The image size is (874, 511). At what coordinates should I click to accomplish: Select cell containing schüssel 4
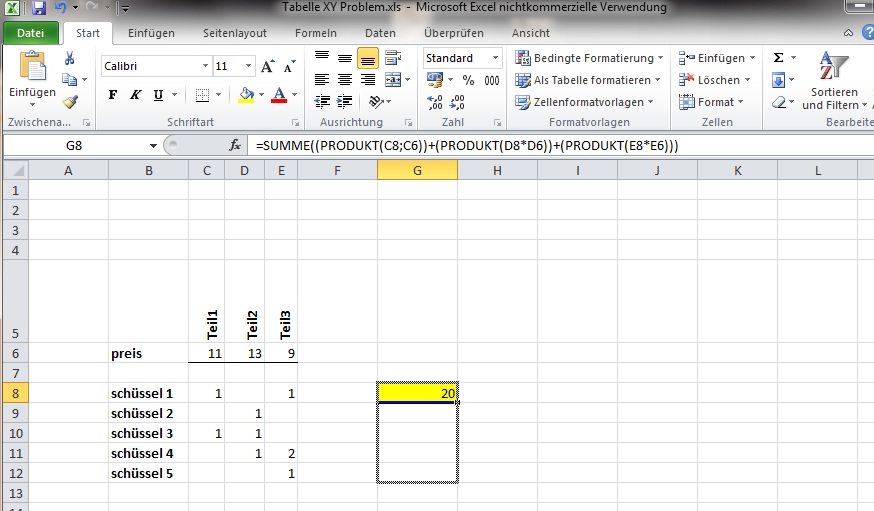(x=148, y=453)
